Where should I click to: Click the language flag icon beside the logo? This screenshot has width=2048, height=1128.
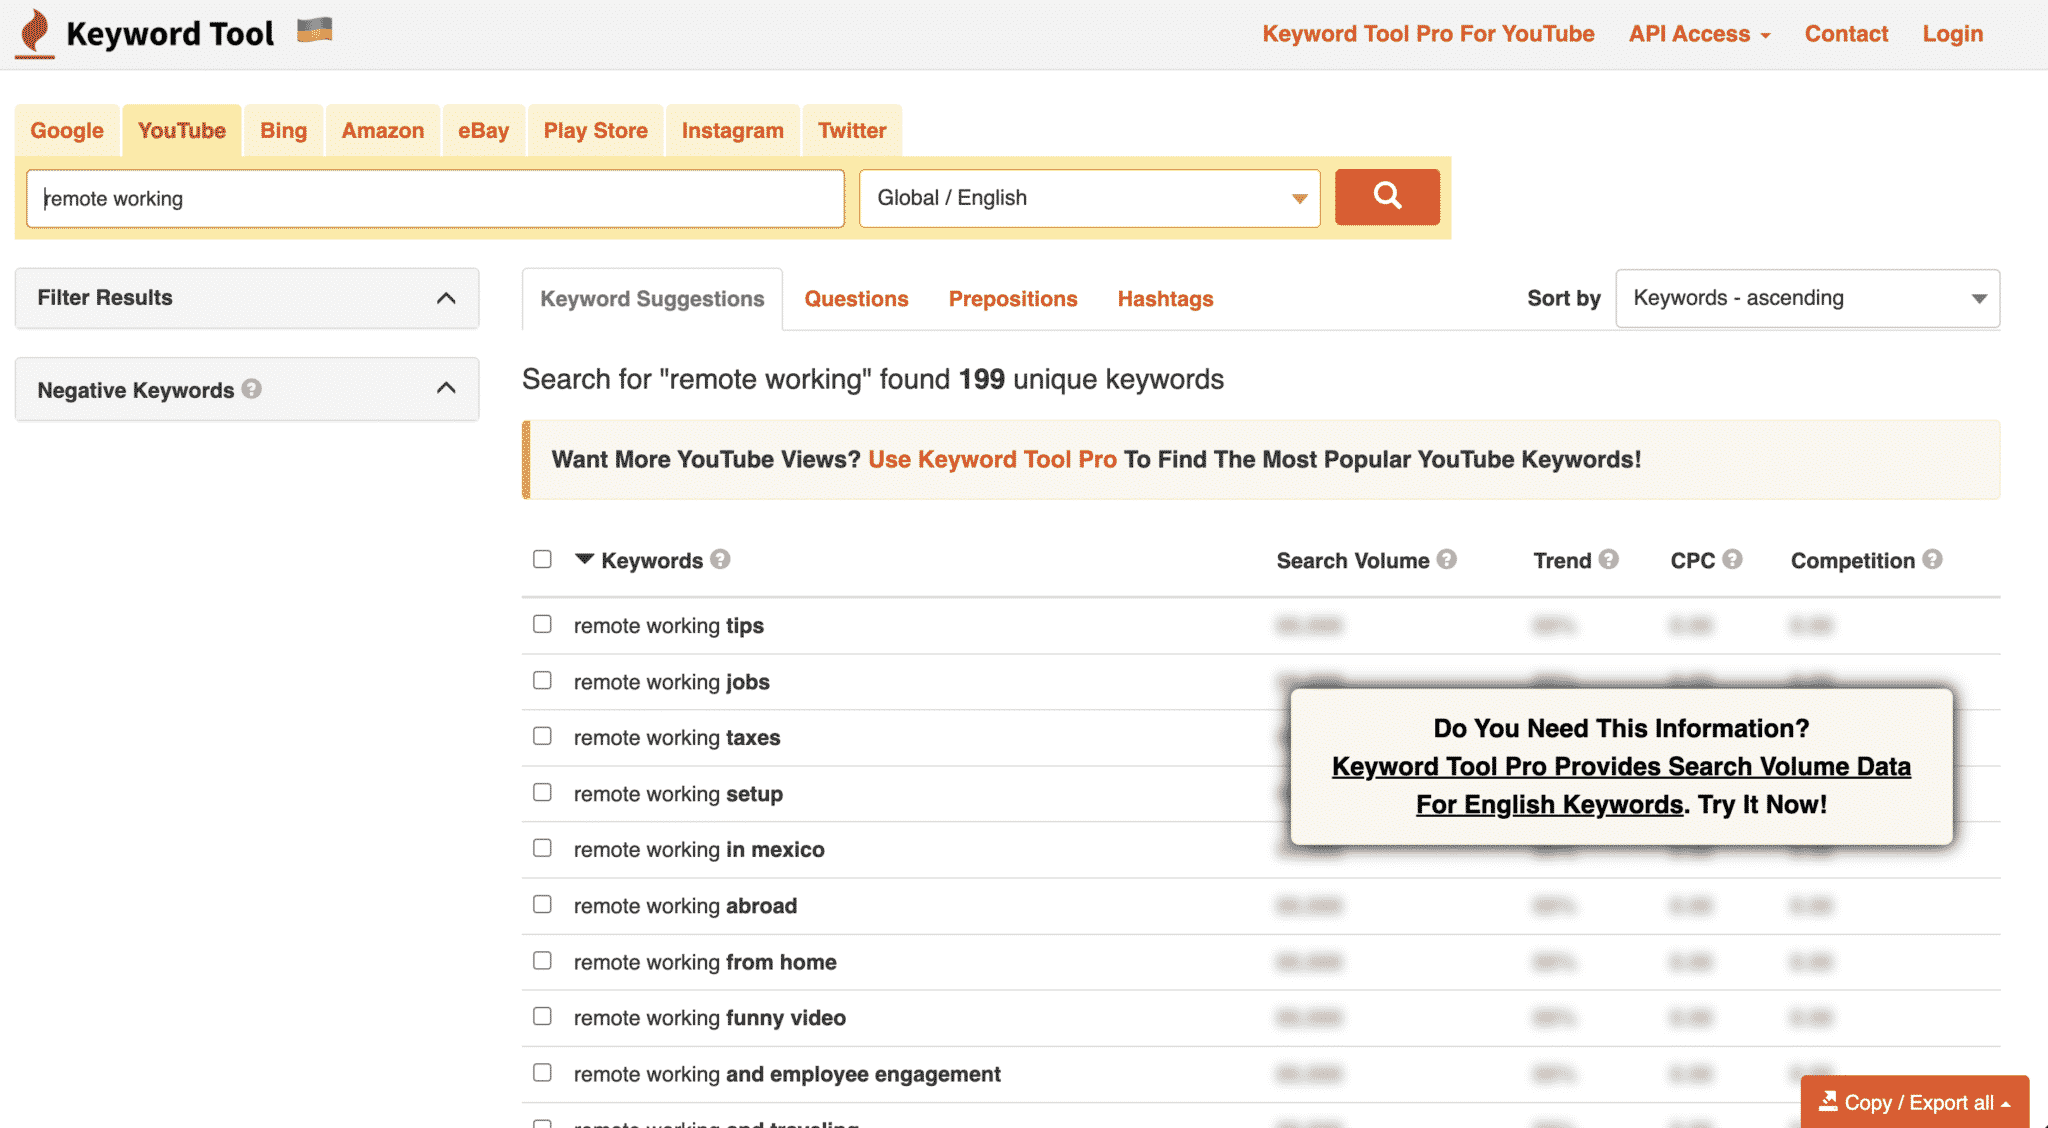click(314, 30)
